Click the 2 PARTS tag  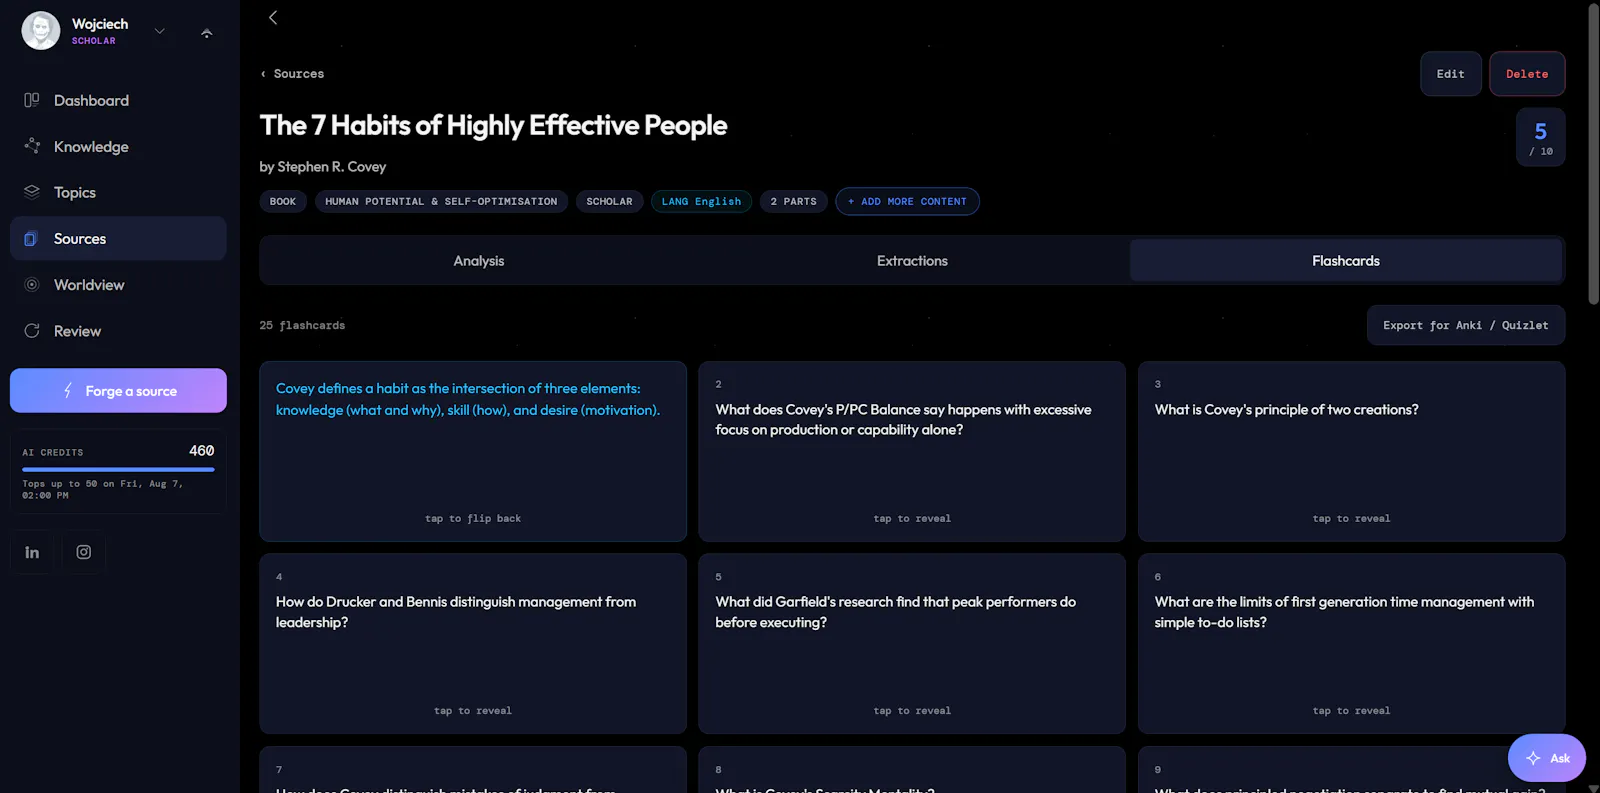(793, 201)
